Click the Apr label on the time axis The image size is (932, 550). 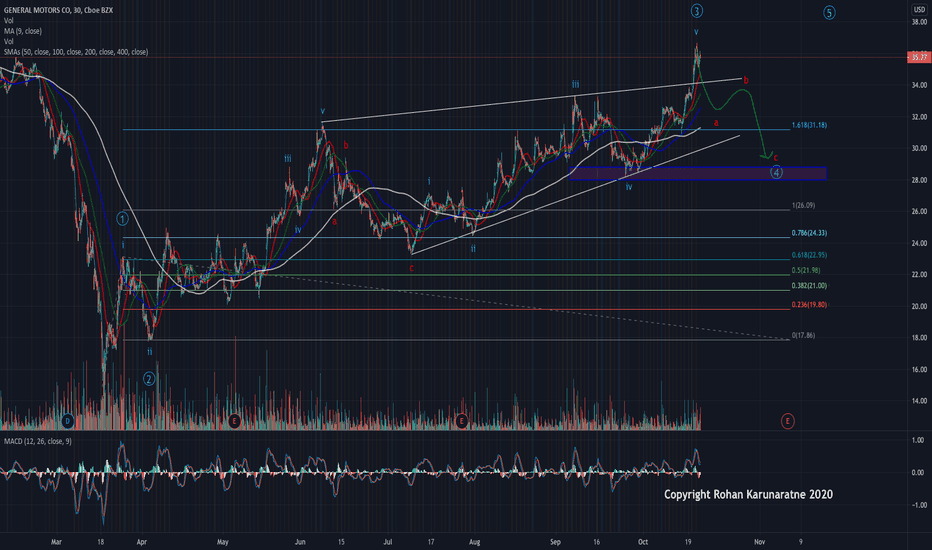pyautogui.click(x=141, y=542)
